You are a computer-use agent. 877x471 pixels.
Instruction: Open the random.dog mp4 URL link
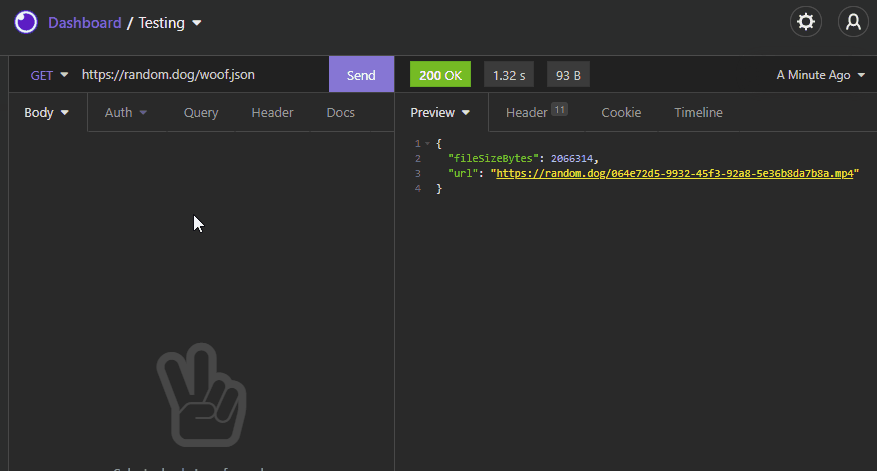(x=675, y=173)
